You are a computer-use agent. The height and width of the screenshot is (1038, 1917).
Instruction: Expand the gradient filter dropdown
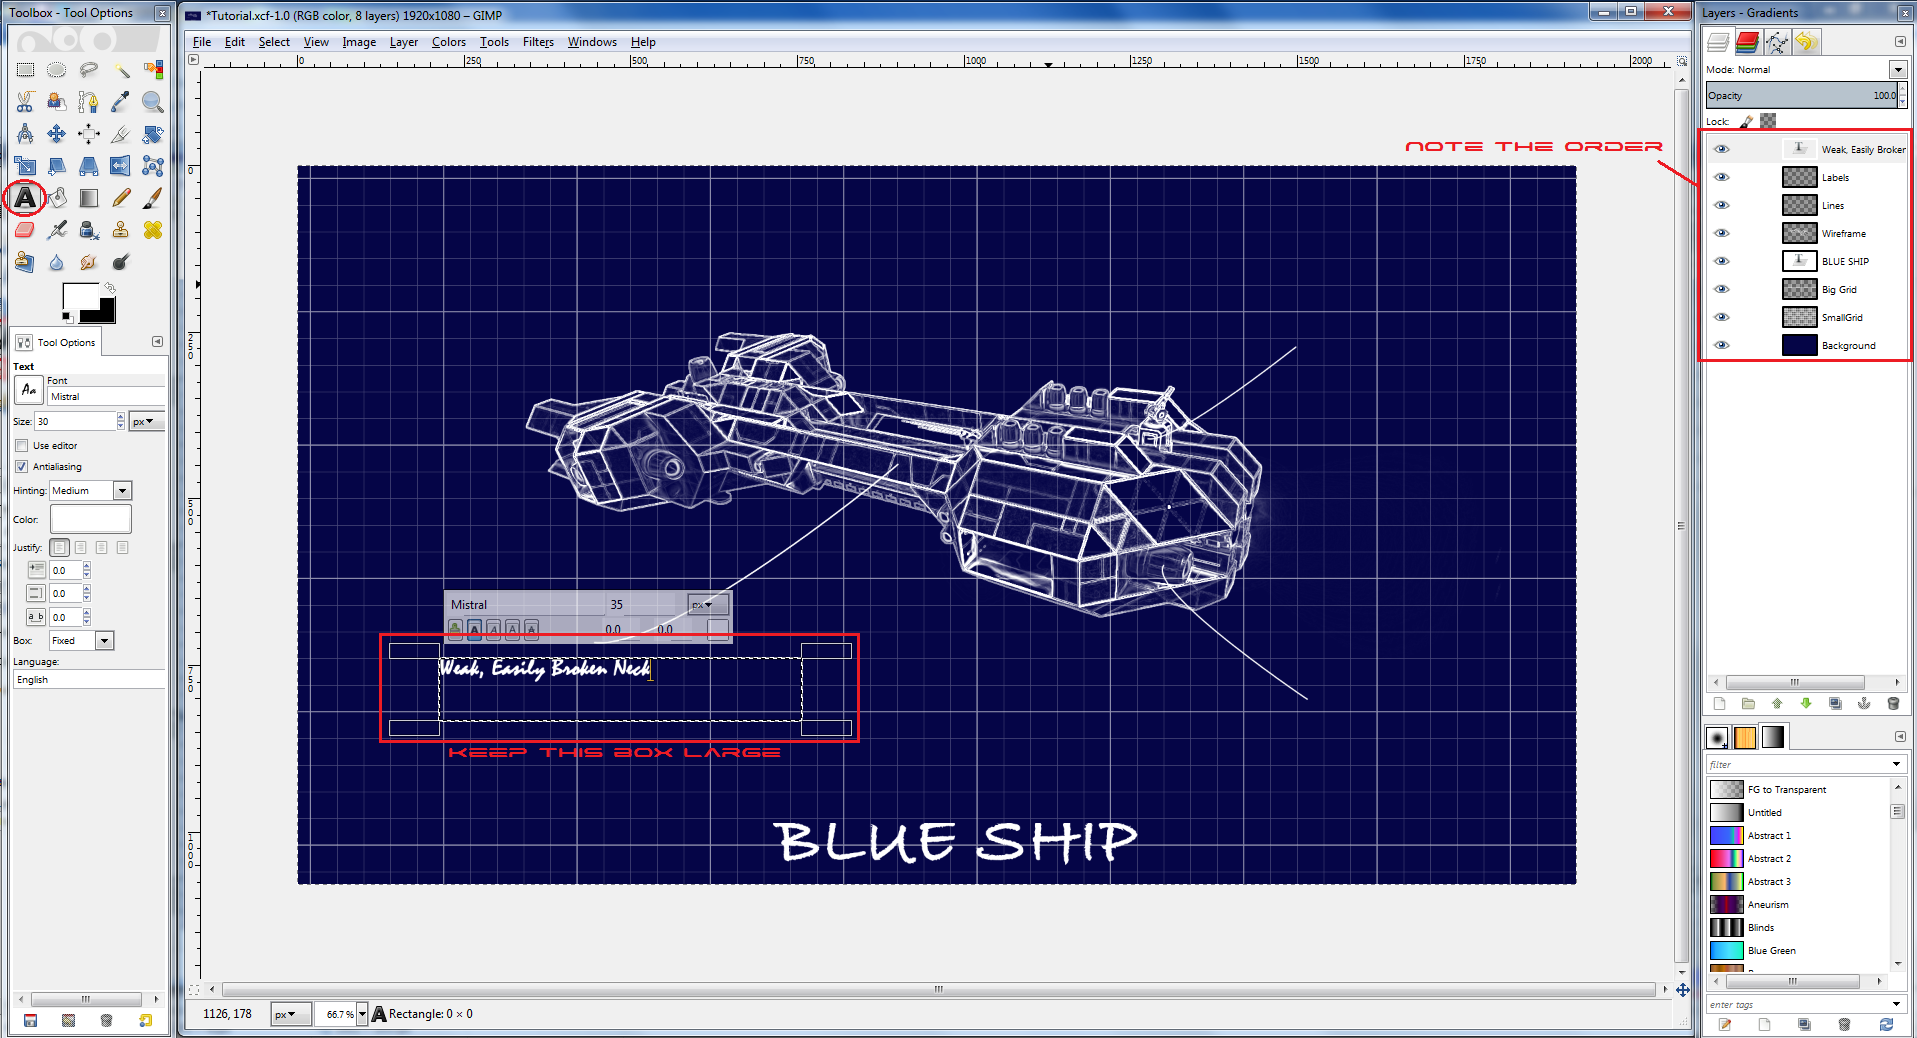coord(1896,765)
